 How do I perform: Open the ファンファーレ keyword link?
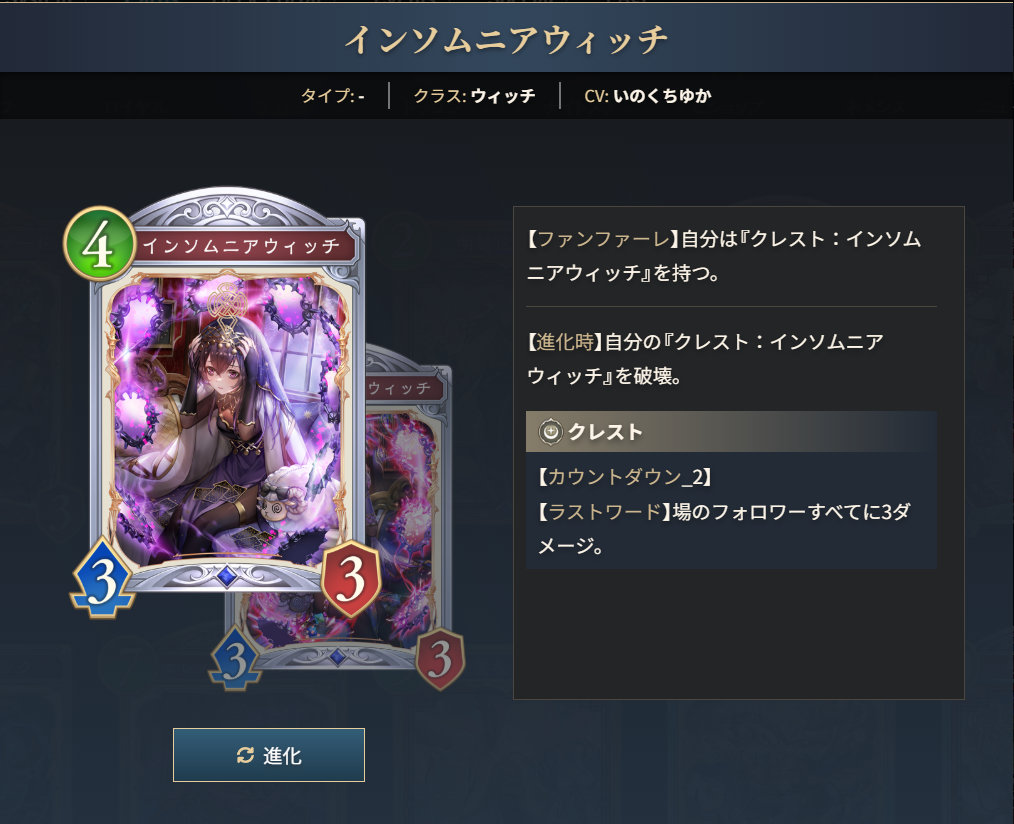(x=603, y=239)
